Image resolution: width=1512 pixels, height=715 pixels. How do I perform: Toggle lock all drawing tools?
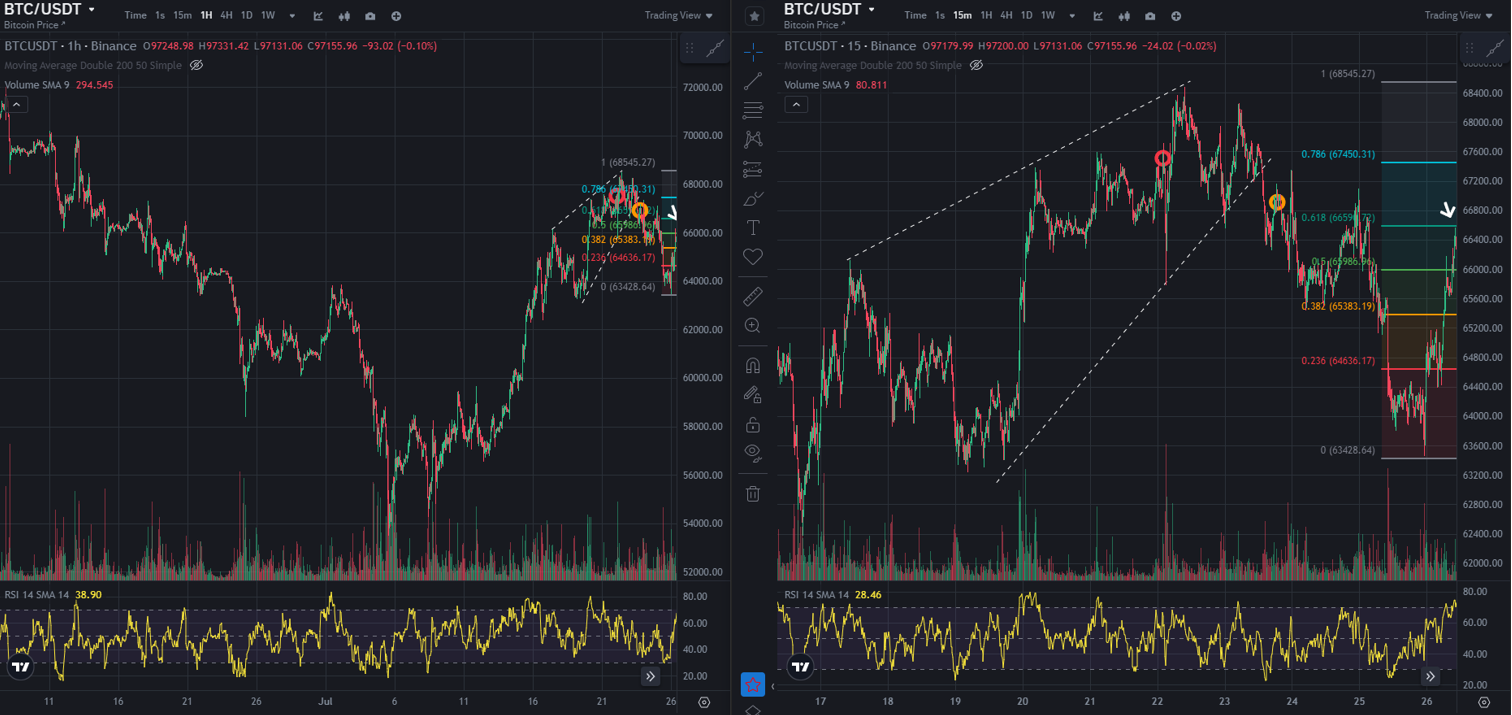tap(753, 424)
